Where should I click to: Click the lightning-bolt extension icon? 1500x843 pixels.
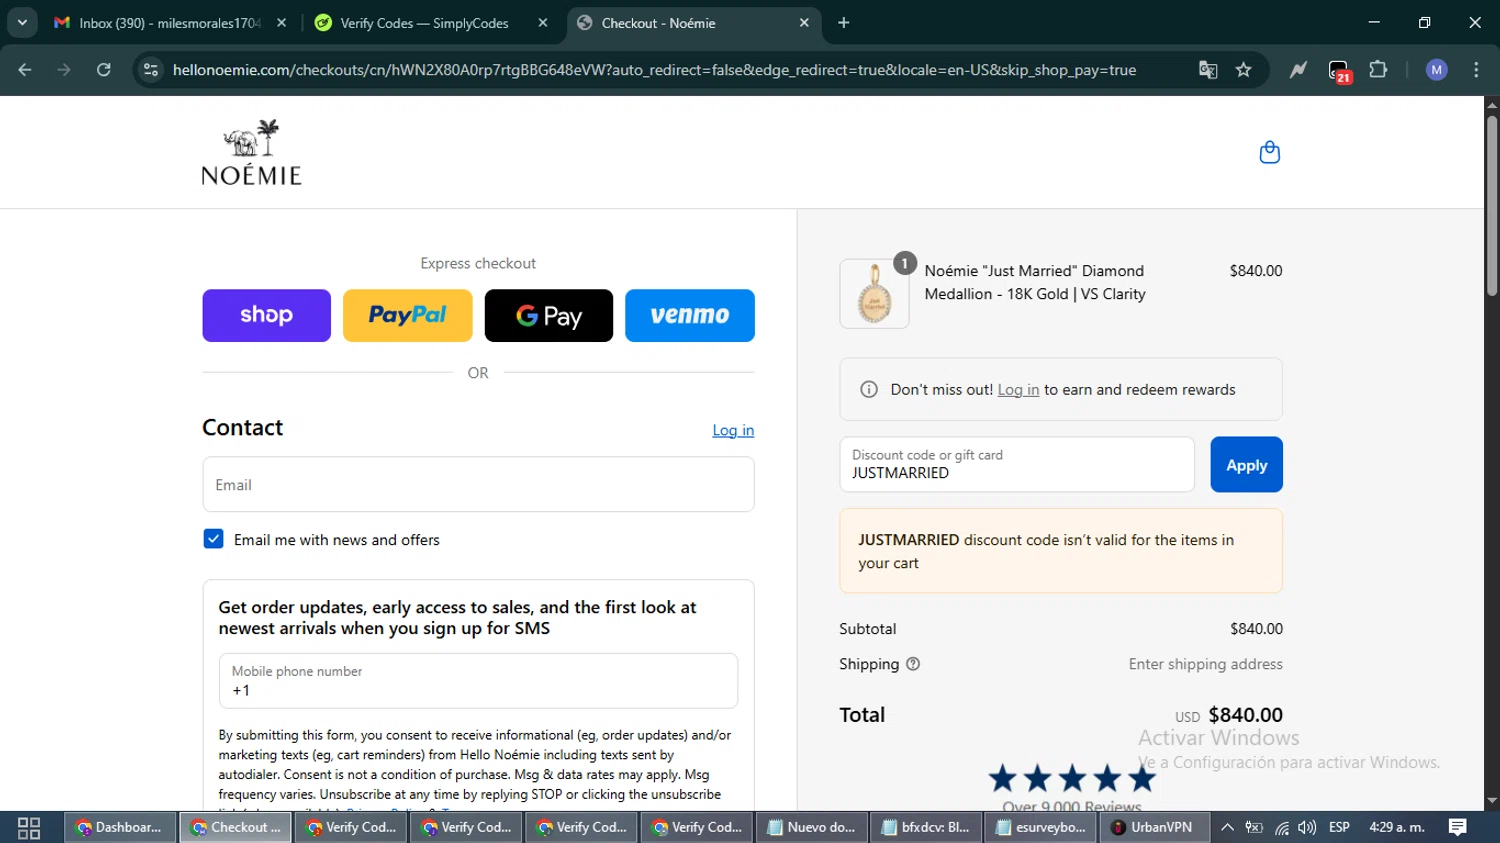[x=1298, y=70]
